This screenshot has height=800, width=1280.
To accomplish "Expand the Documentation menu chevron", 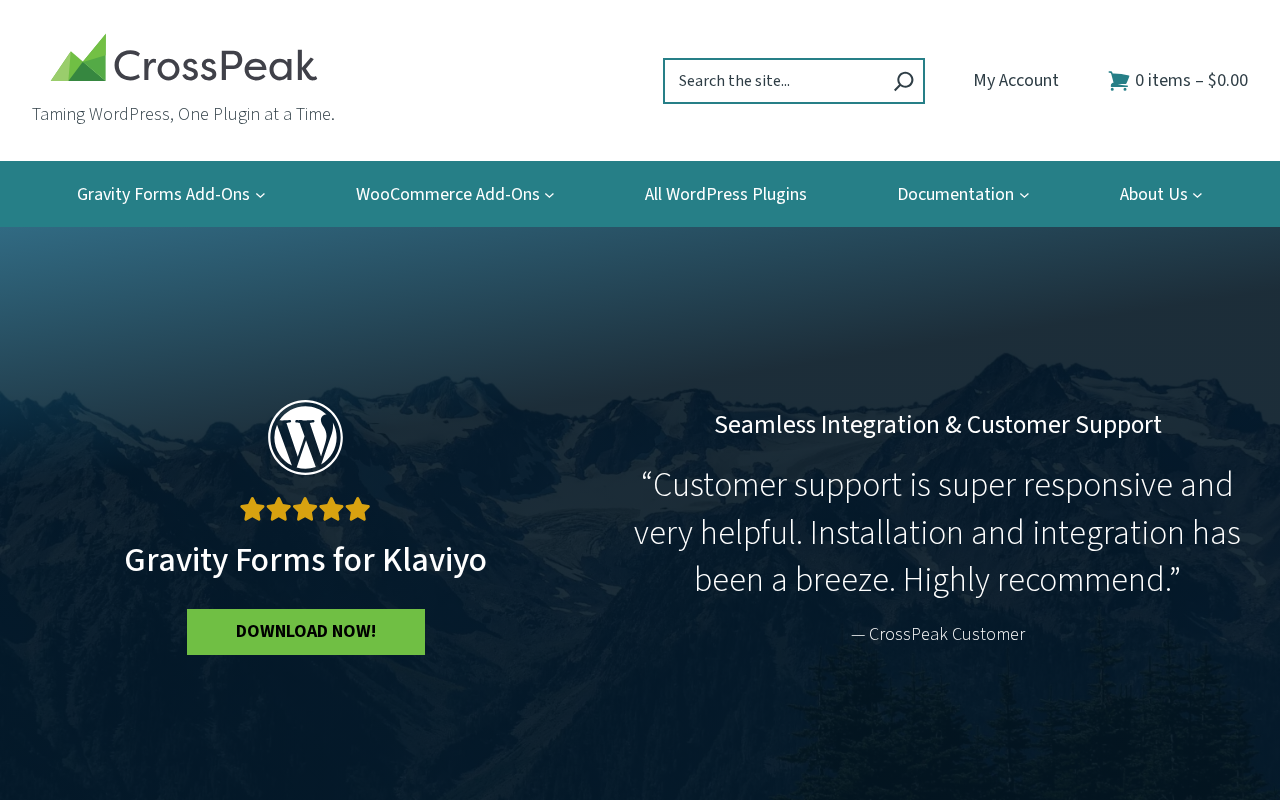I will click(1024, 195).
